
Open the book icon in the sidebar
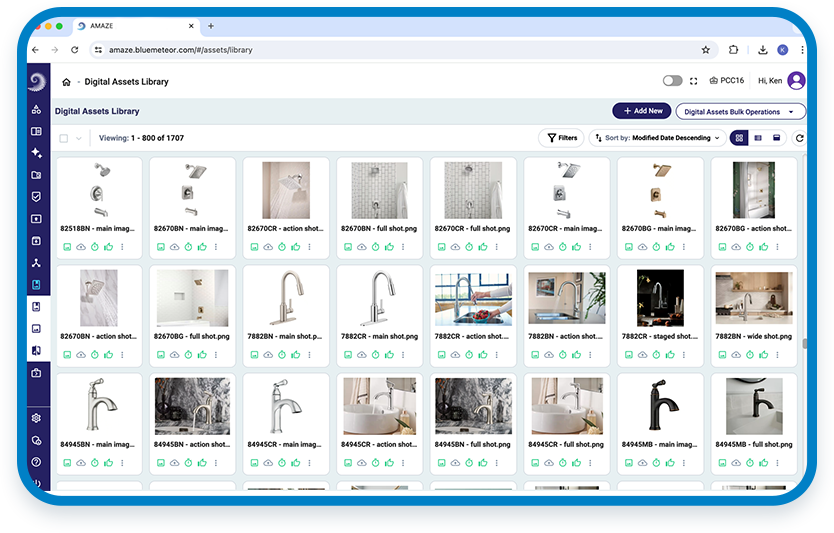click(x=36, y=131)
